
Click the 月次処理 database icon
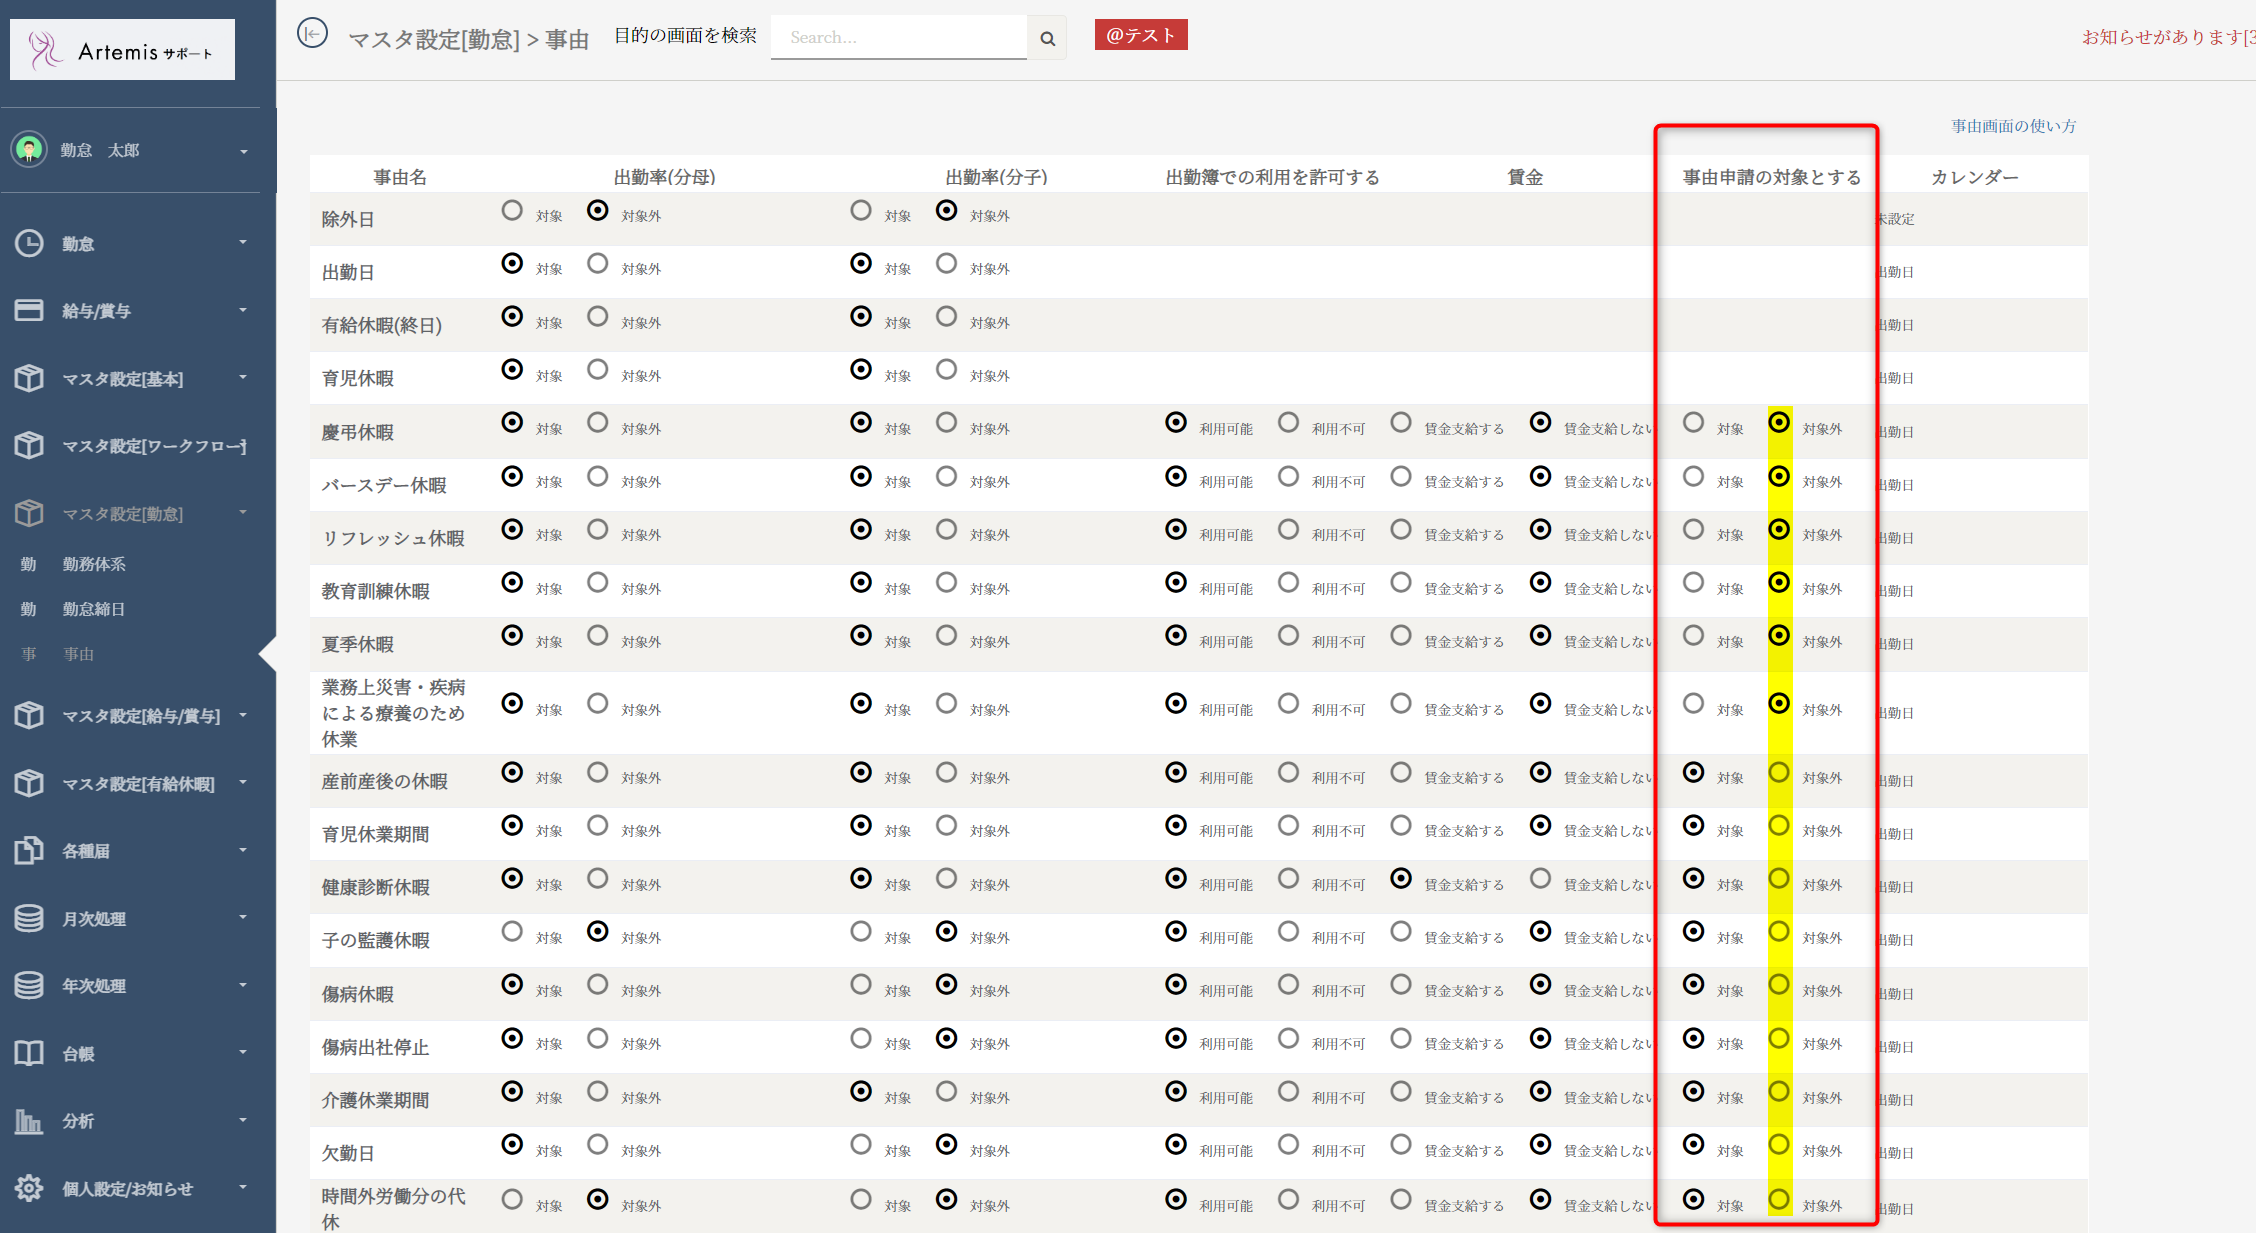[x=29, y=918]
